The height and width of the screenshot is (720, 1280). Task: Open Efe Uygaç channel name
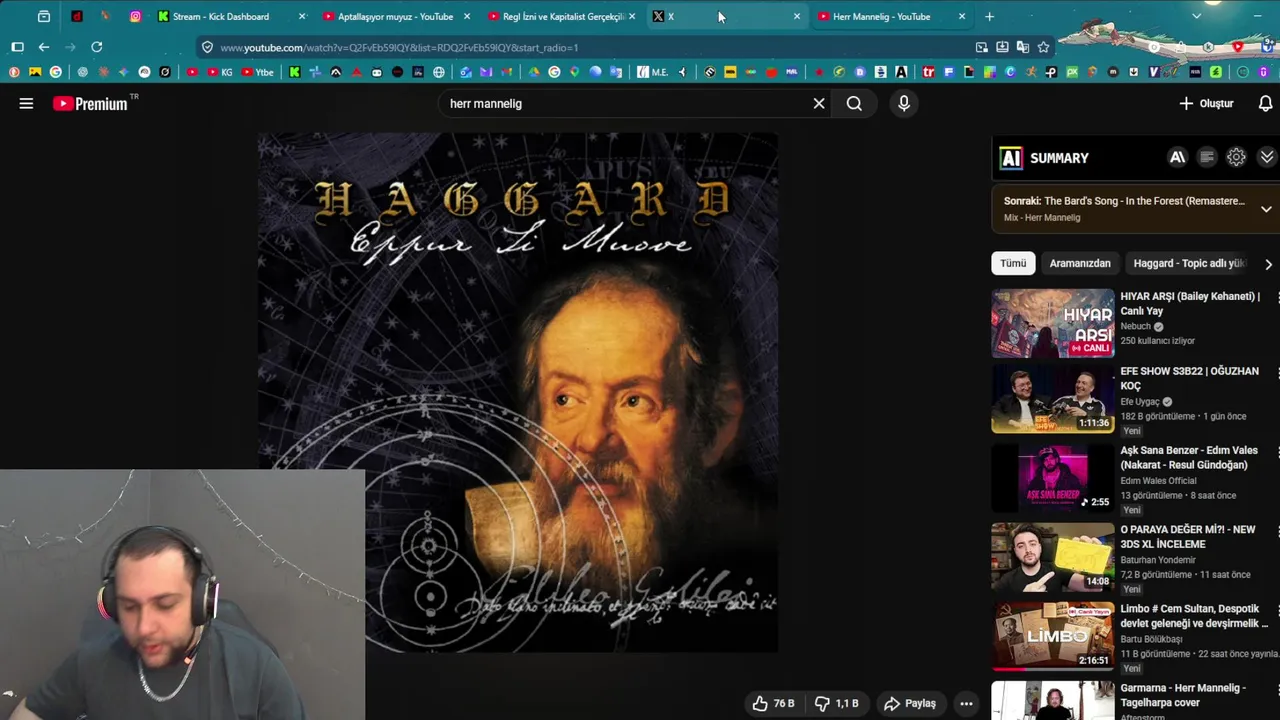pyautogui.click(x=1140, y=401)
